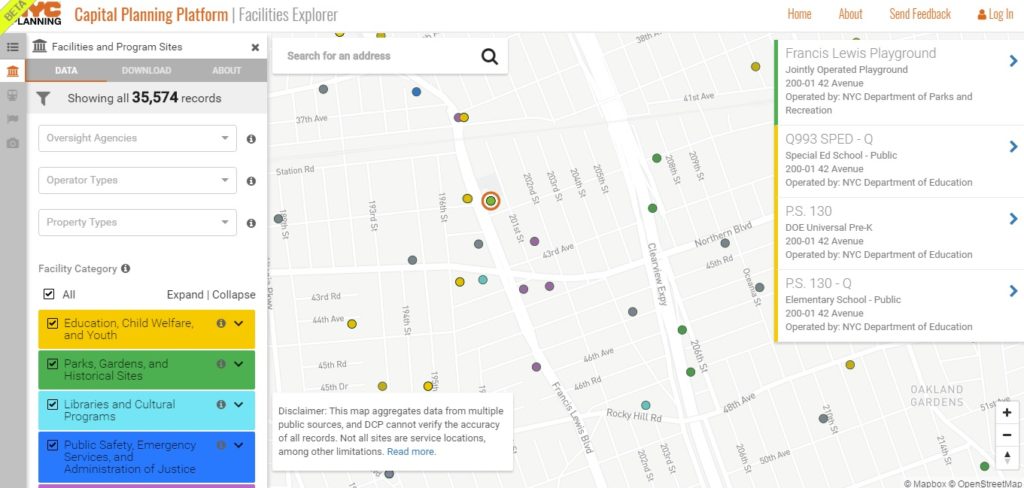The height and width of the screenshot is (488, 1024).
Task: Select the transit train icon in sidebar
Action: 13,96
